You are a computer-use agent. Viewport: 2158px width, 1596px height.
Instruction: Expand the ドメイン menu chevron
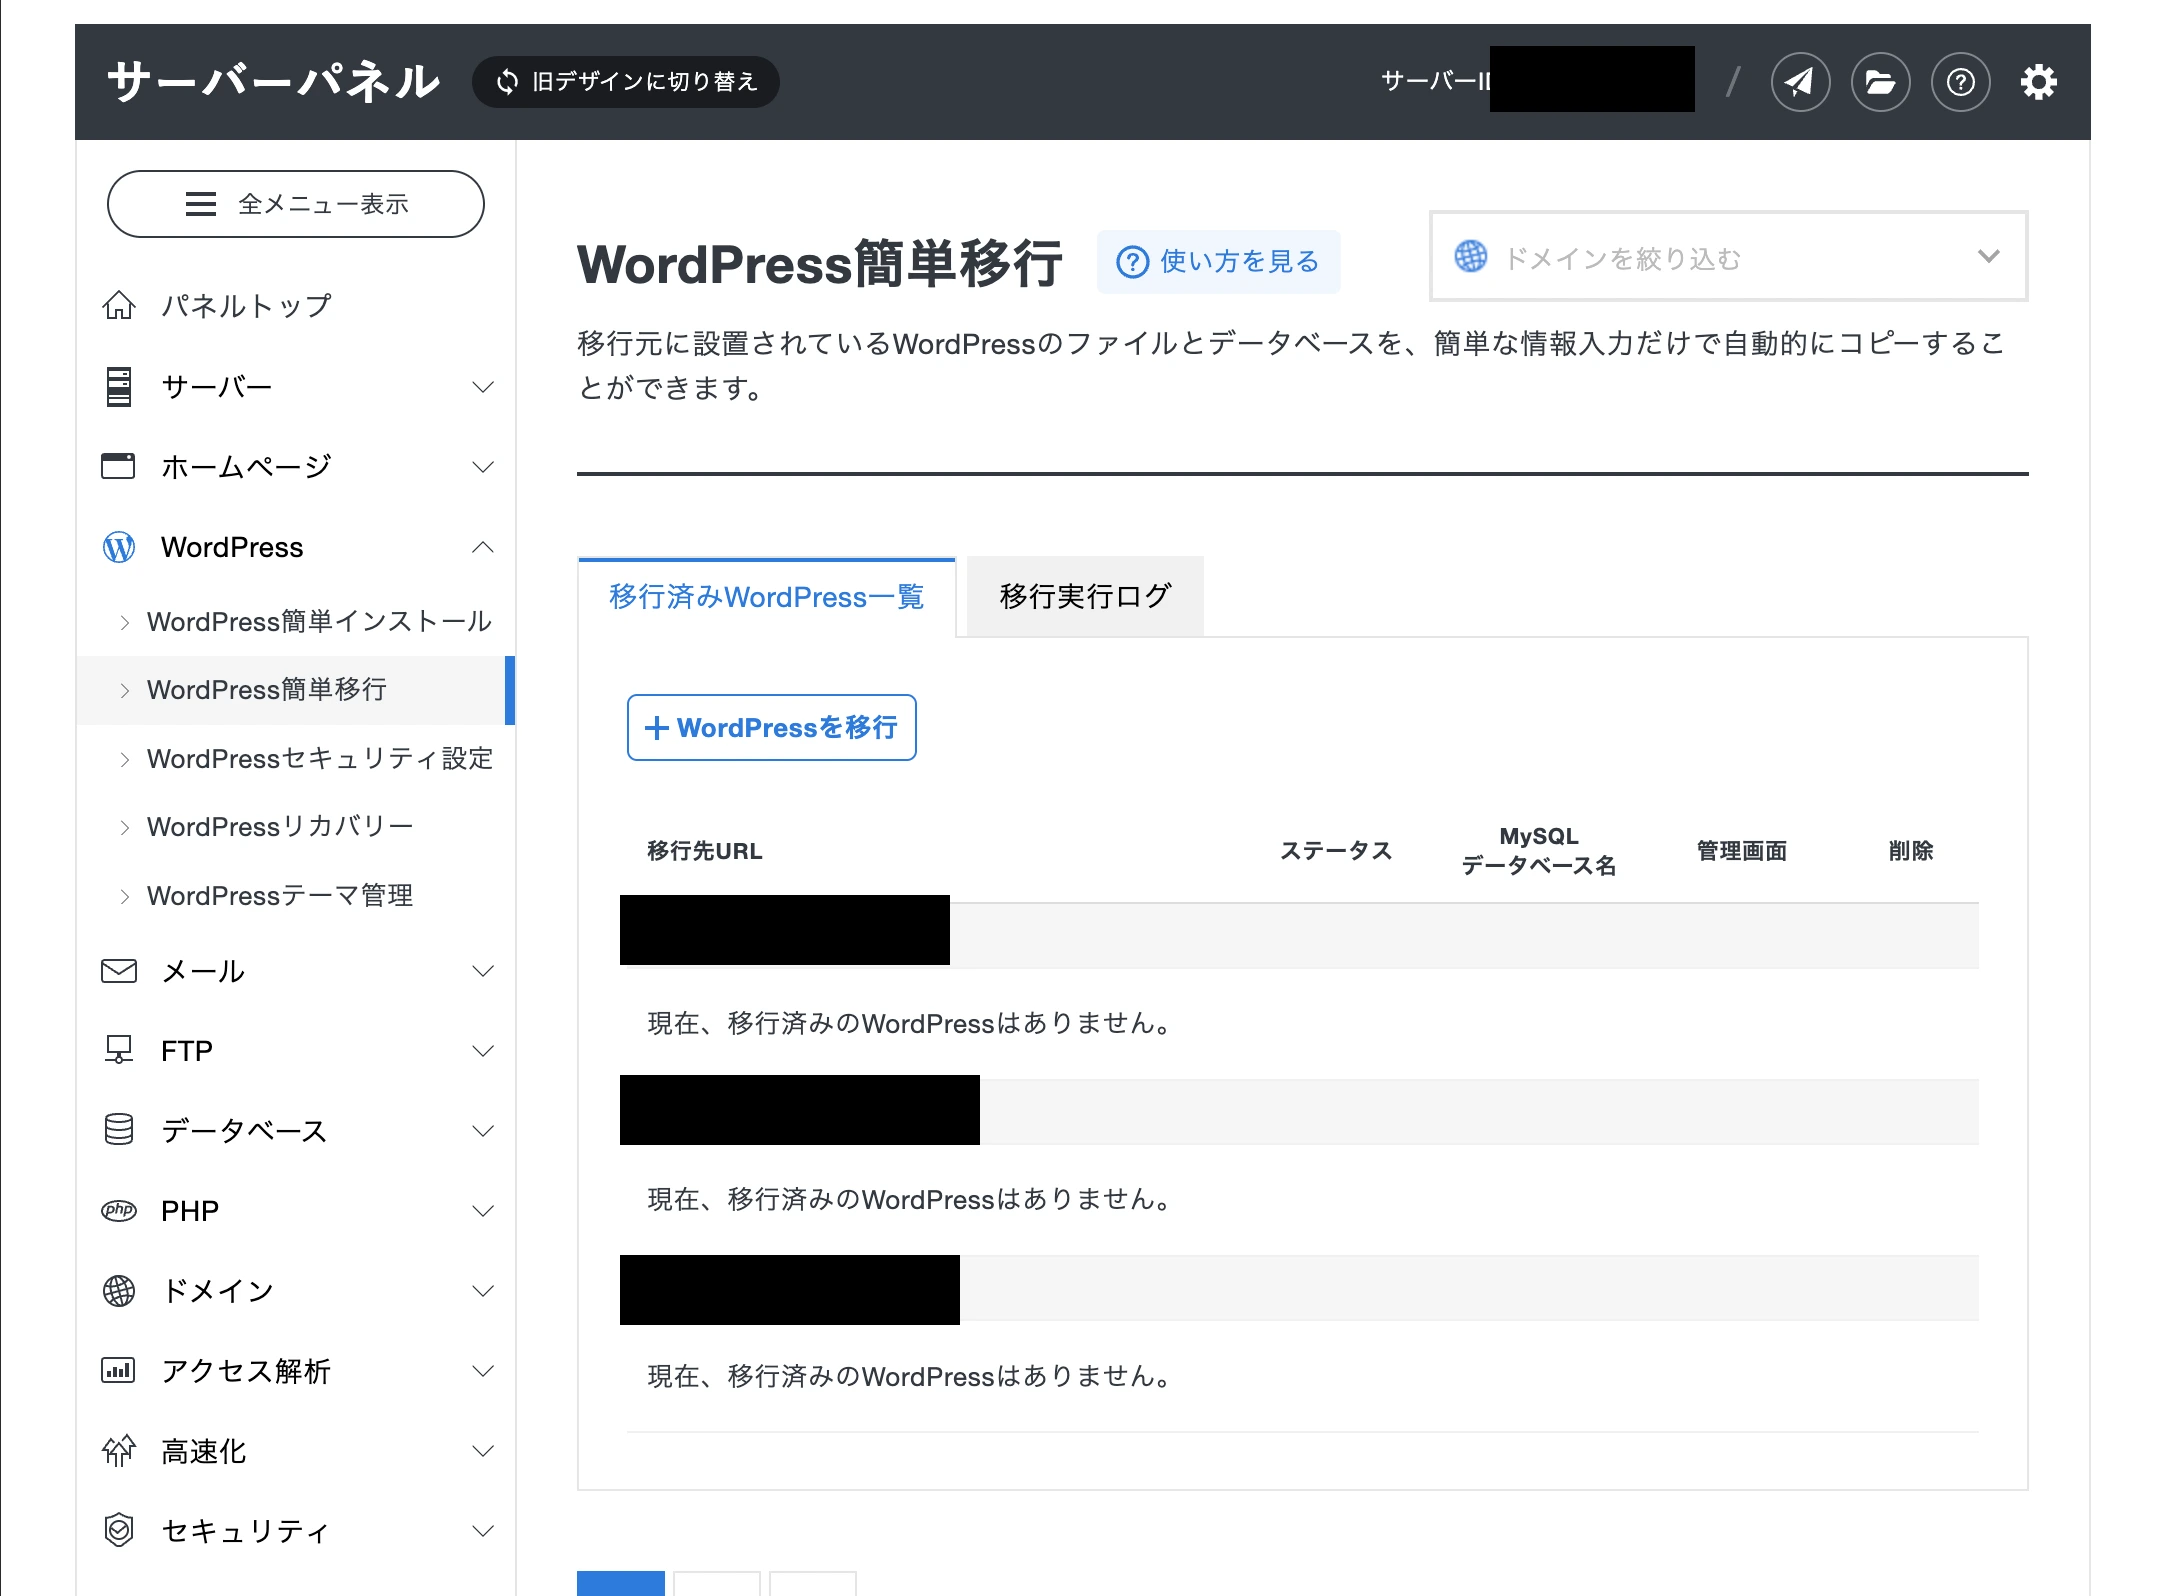[x=483, y=1291]
